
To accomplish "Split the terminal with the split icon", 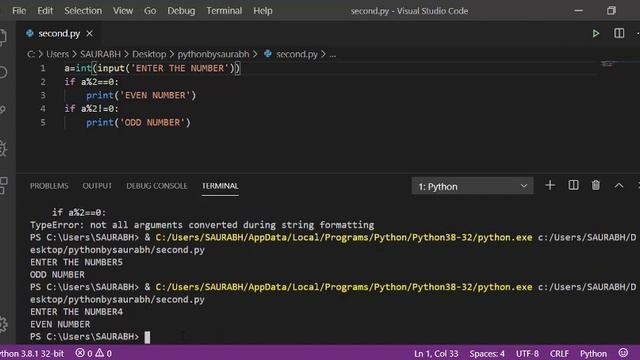I will [x=573, y=185].
